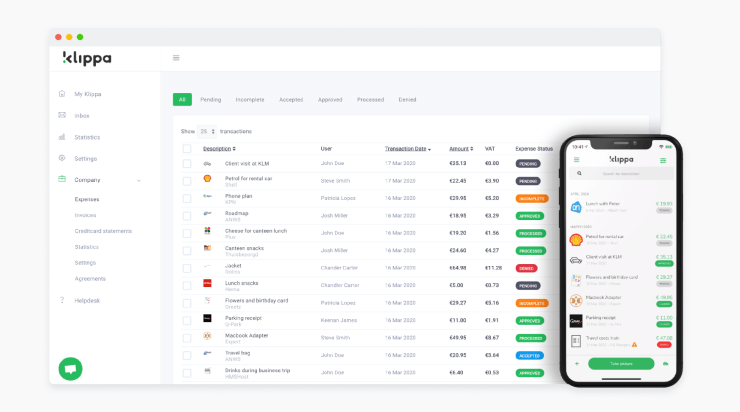Tap the plus icon left of Take picture
This screenshot has width=740, height=412.
pos(577,364)
